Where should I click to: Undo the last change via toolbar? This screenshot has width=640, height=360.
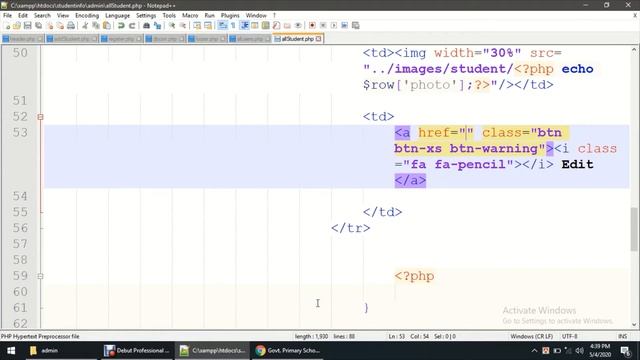[121, 25]
